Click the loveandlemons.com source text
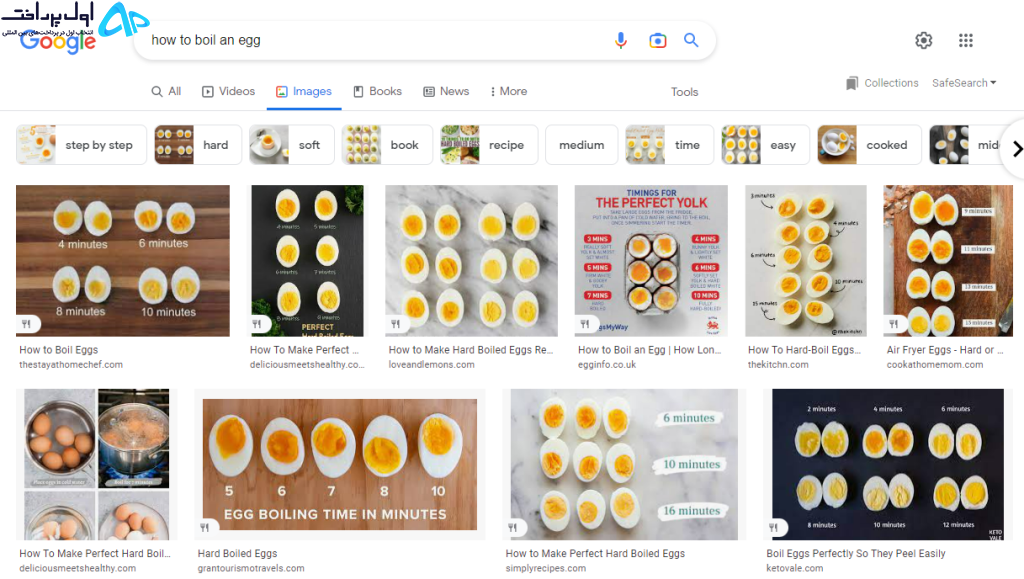The image size is (1024, 579). coord(432,365)
